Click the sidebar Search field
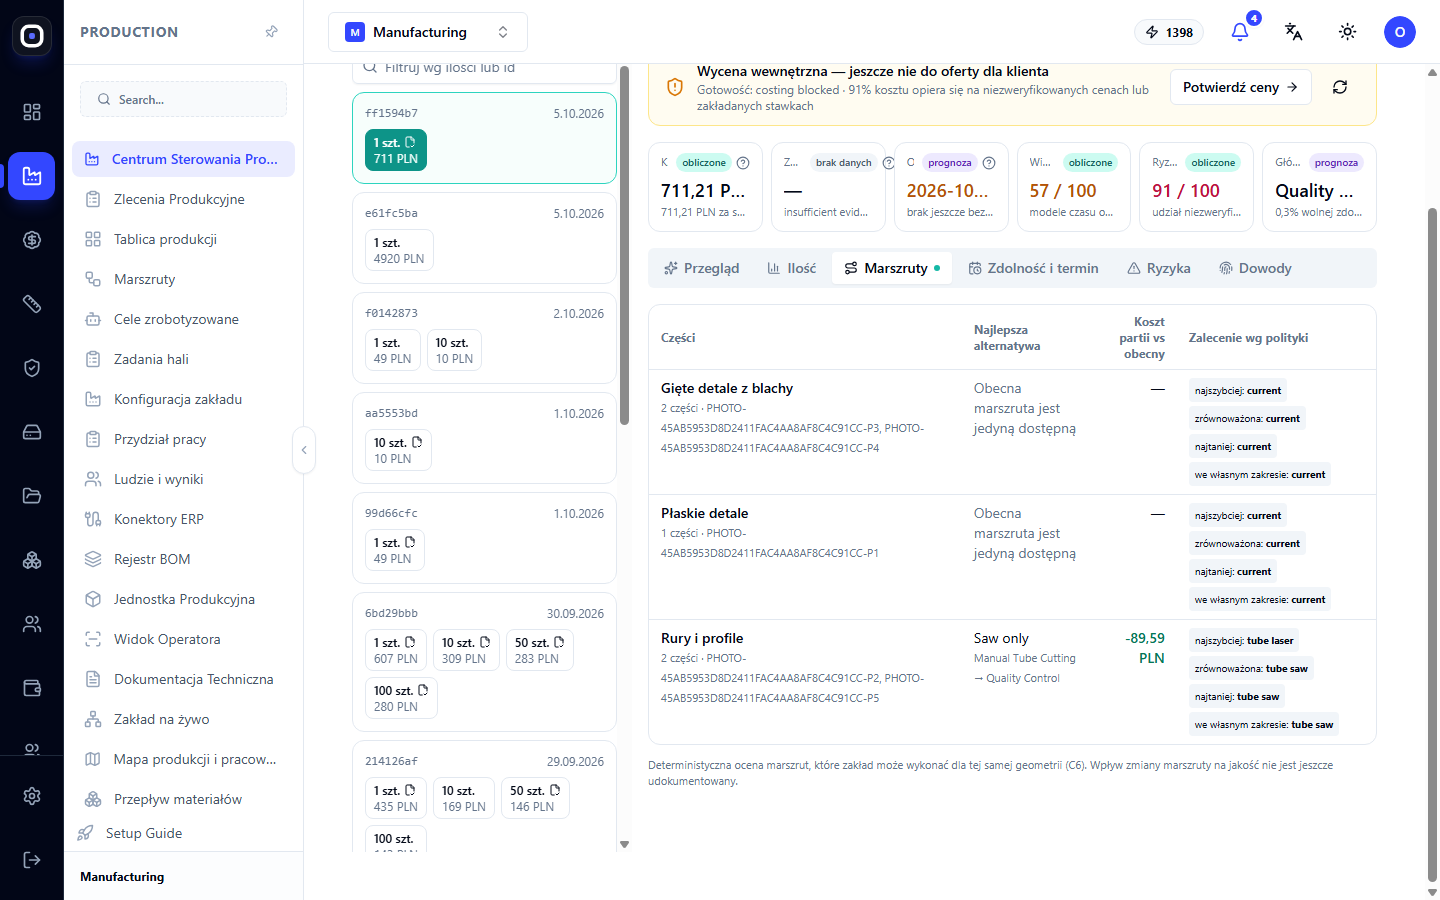The height and width of the screenshot is (900, 1440). [x=183, y=99]
